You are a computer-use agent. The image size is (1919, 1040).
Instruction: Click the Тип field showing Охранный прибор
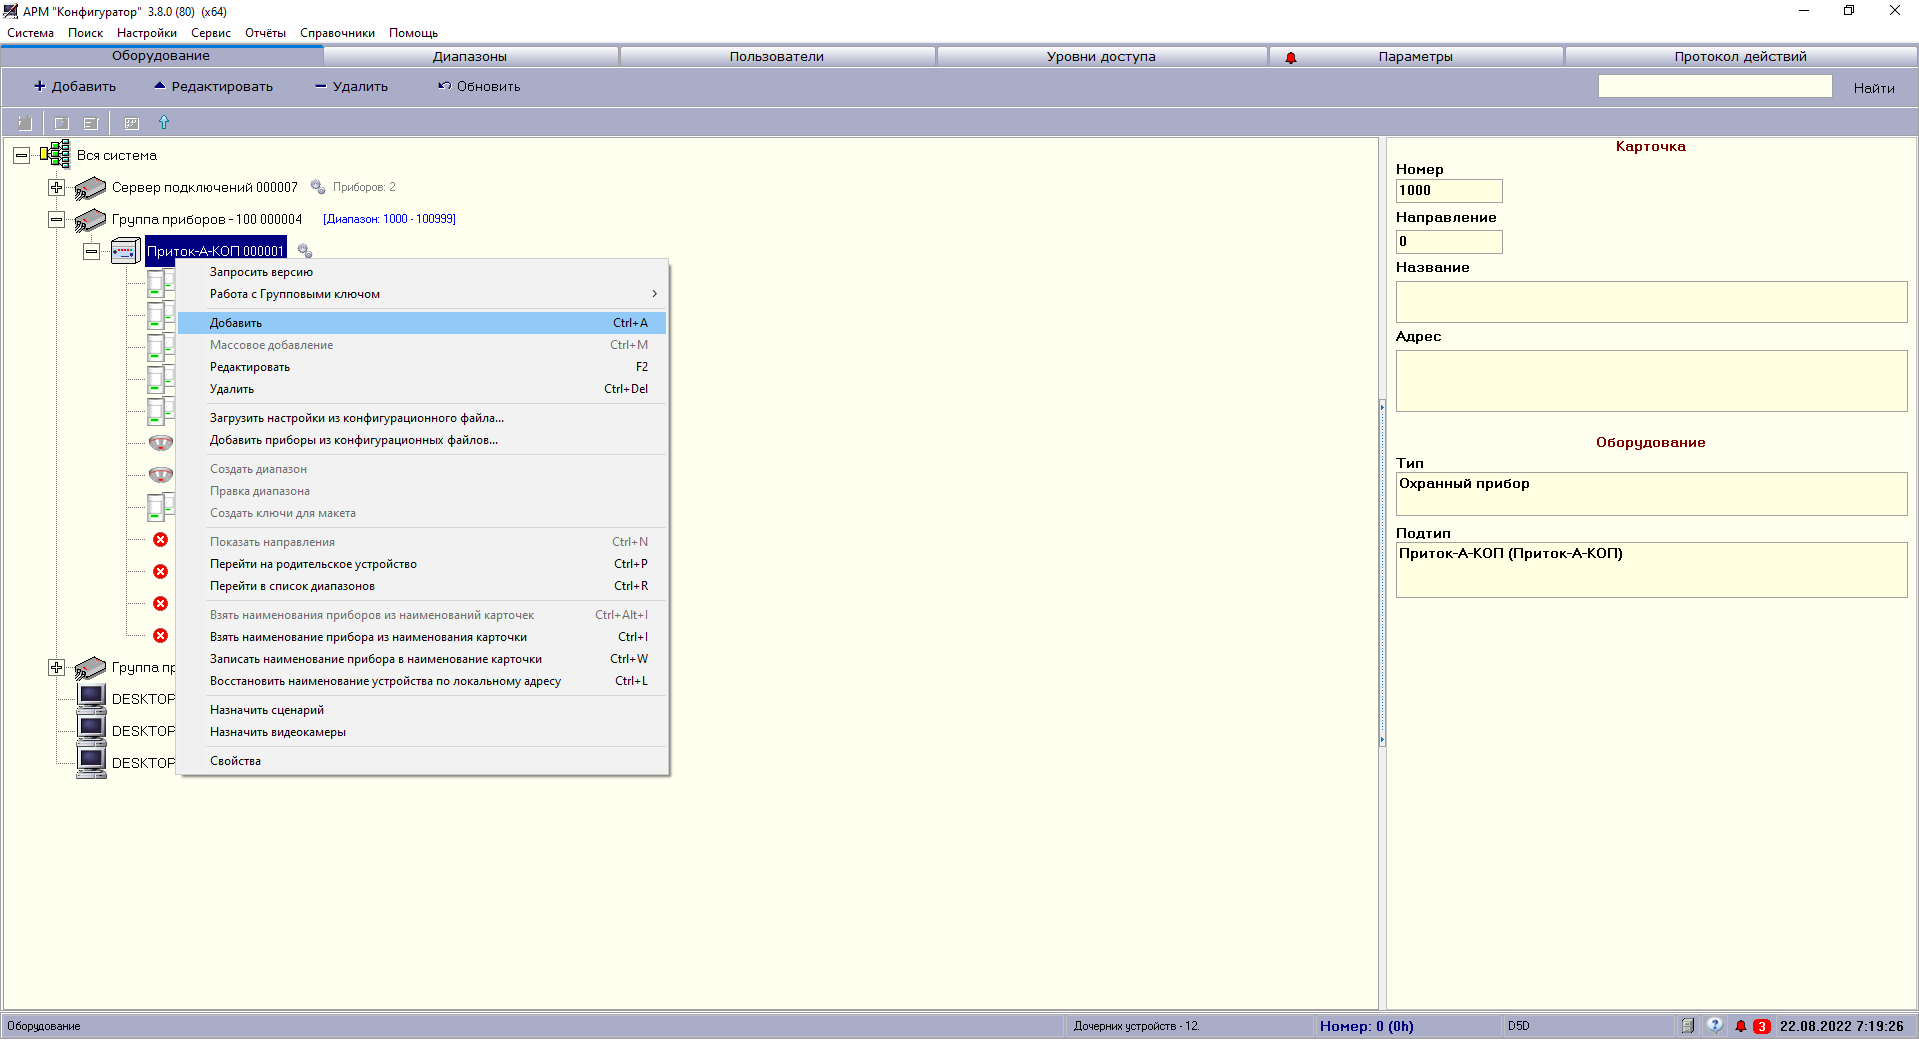1651,494
